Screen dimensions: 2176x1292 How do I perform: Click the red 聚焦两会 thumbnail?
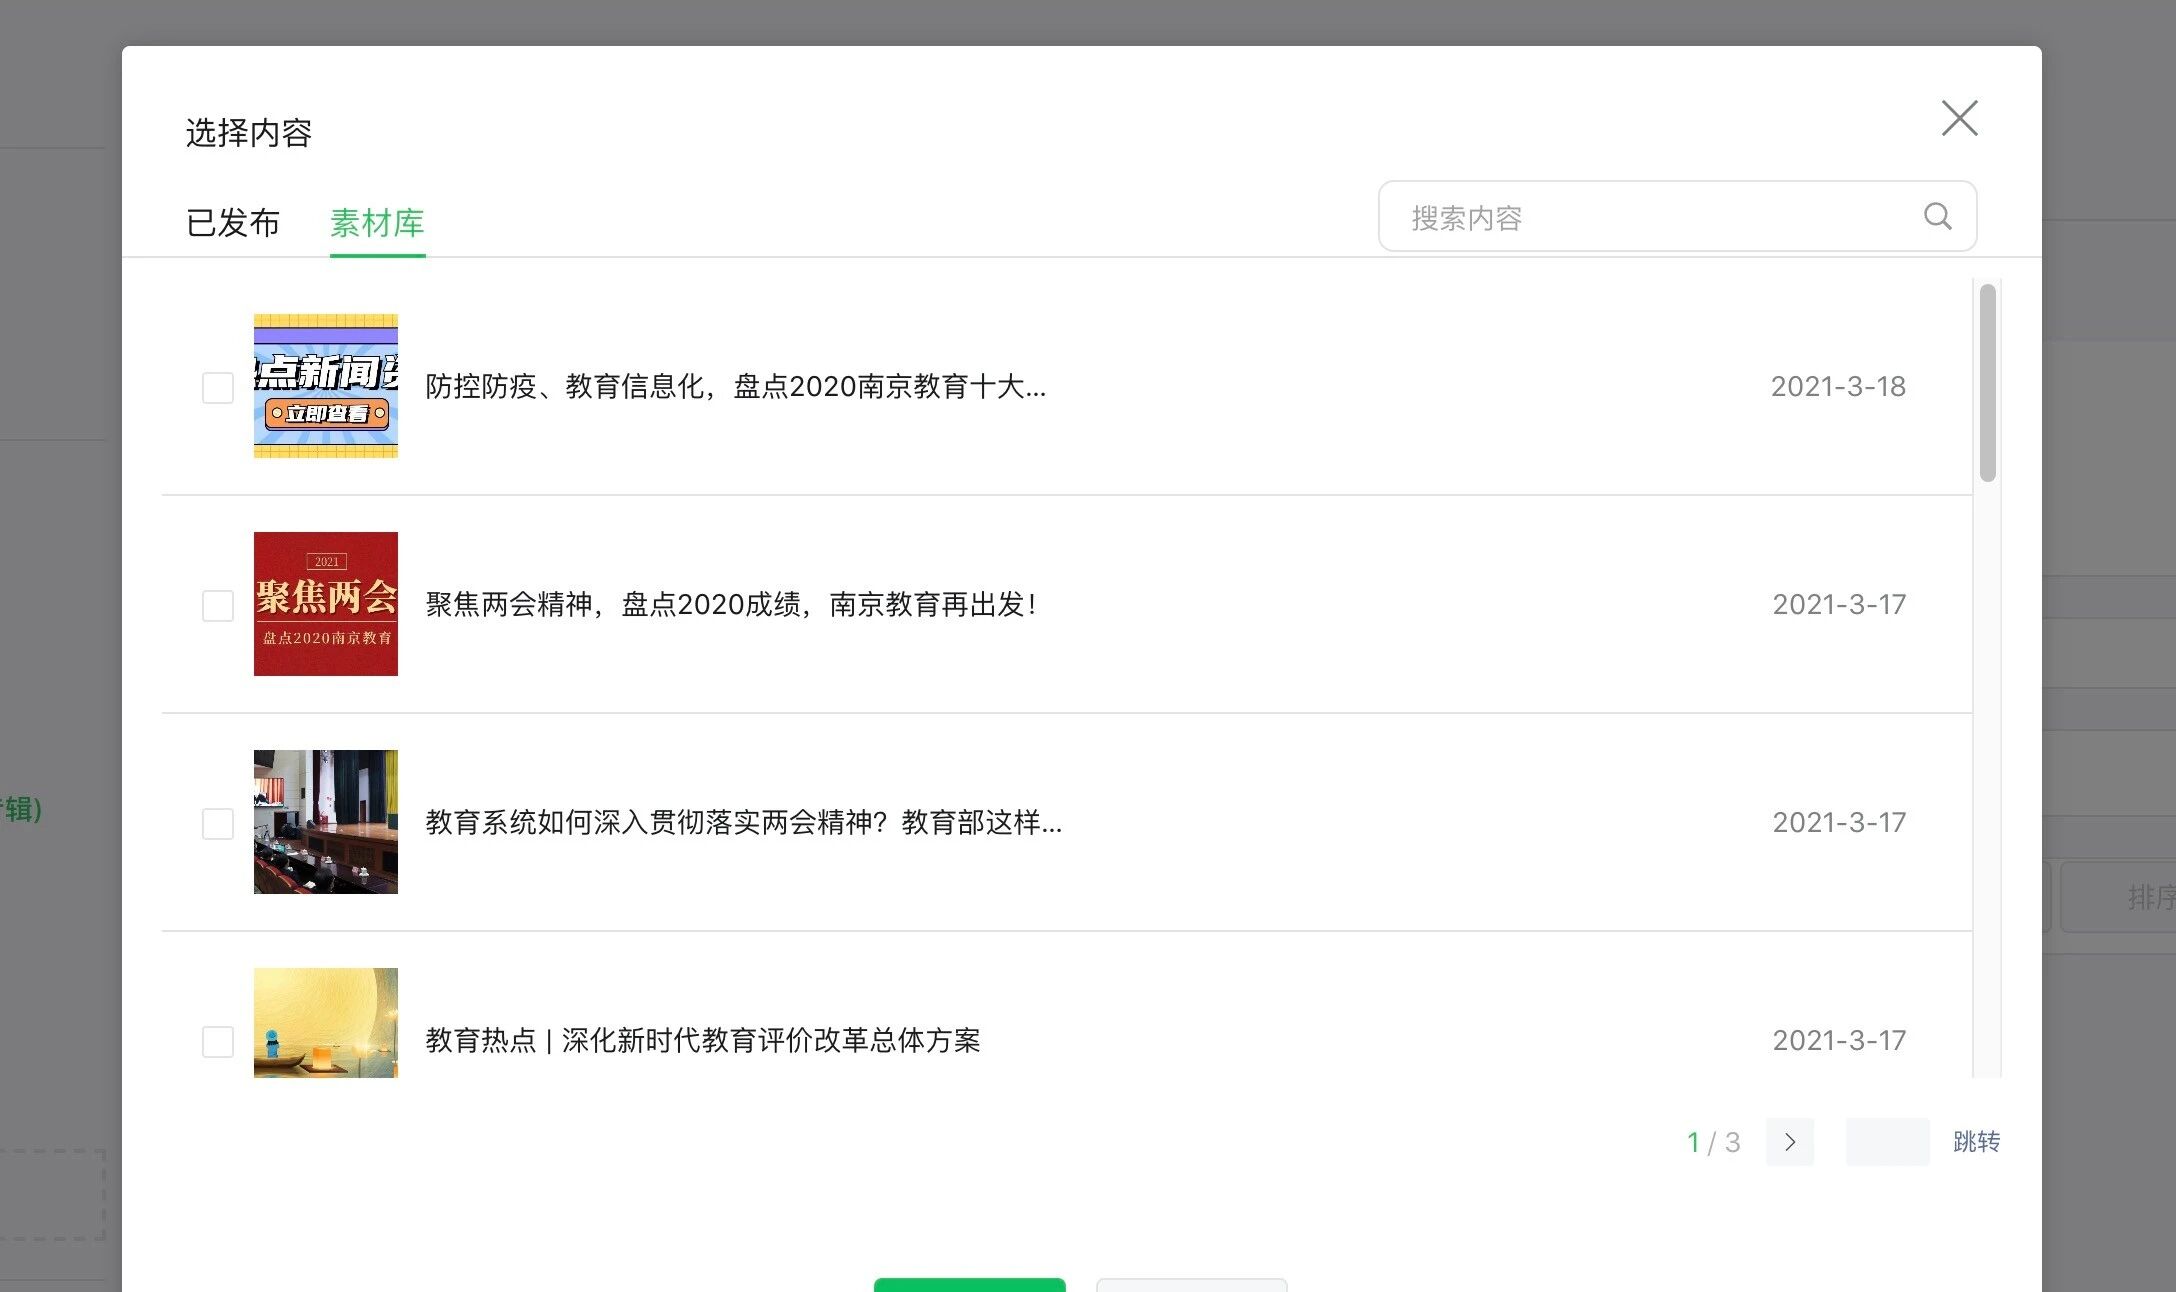[325, 604]
